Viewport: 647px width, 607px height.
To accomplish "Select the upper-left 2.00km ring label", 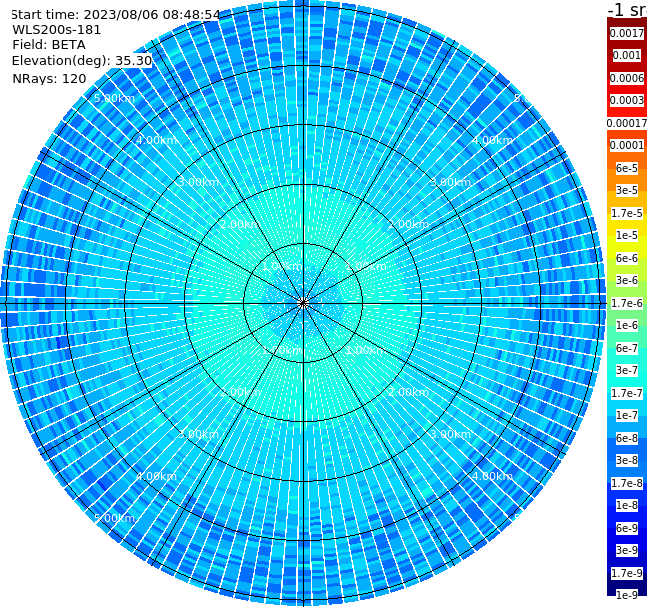I will tap(241, 224).
